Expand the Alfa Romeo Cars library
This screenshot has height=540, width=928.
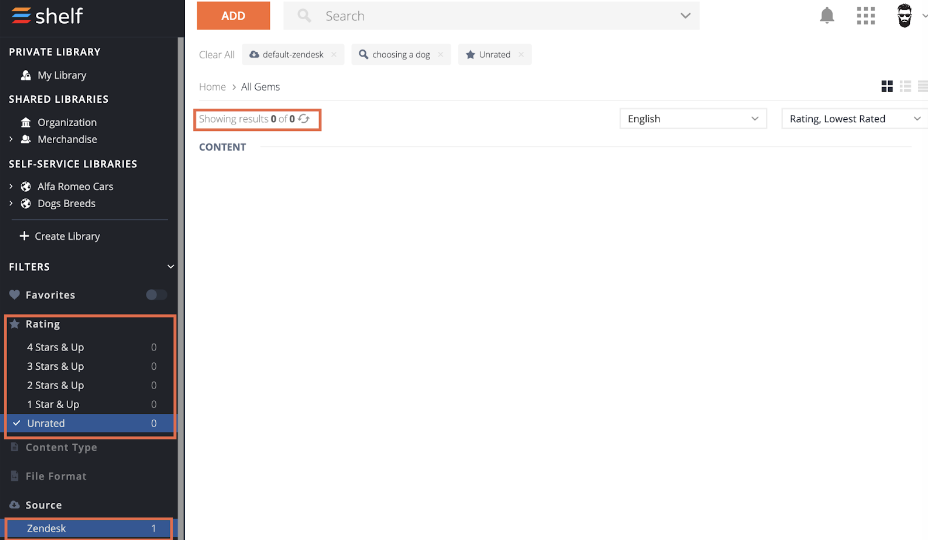(x=11, y=187)
